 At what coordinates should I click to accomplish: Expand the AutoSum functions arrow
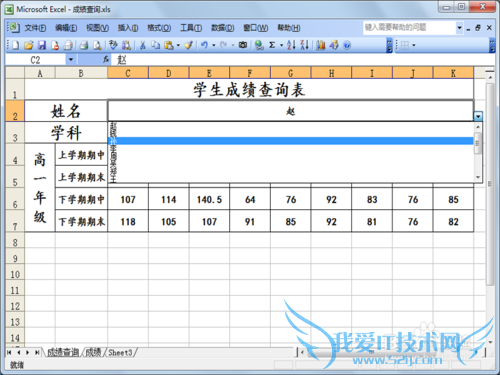click(281, 45)
